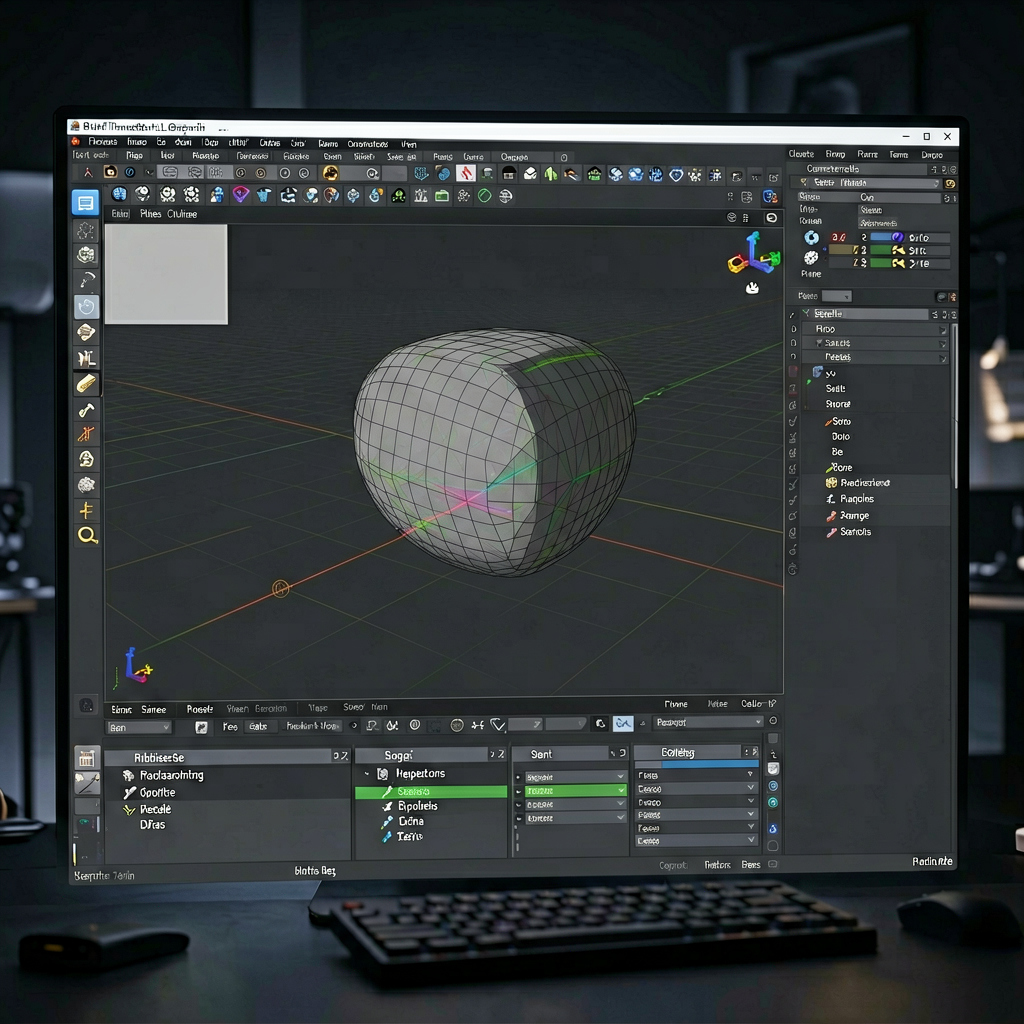Switch to the Poeslt tab below the viewport

(x=199, y=709)
